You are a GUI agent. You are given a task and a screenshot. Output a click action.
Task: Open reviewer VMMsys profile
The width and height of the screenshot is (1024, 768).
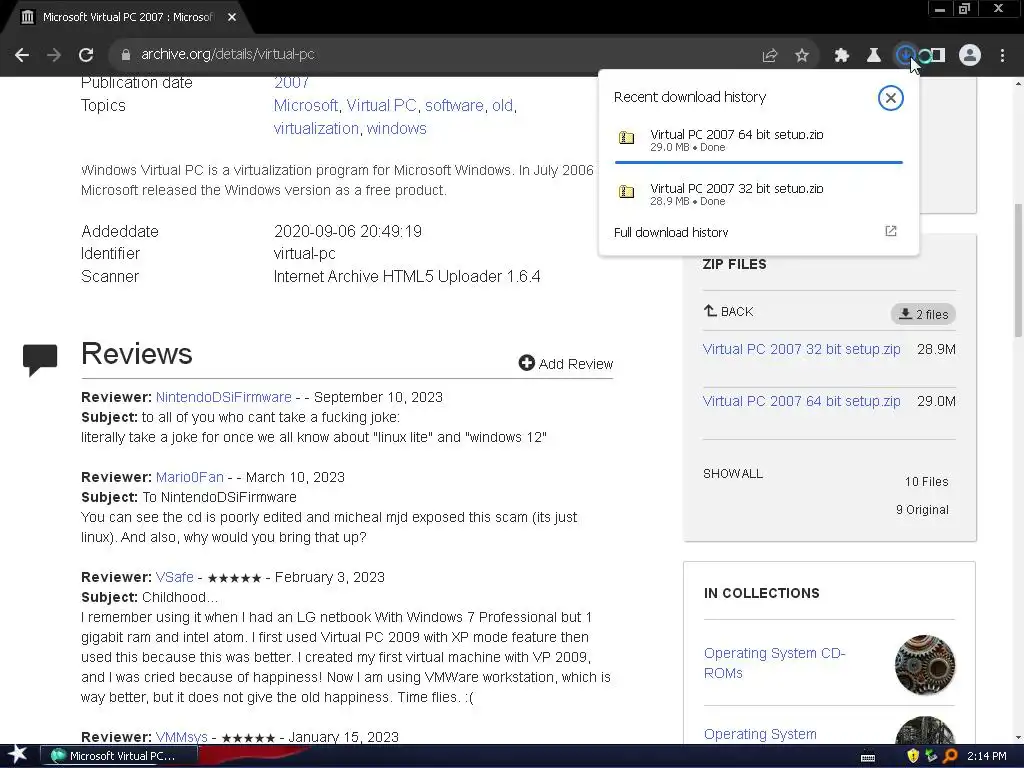pos(182,737)
